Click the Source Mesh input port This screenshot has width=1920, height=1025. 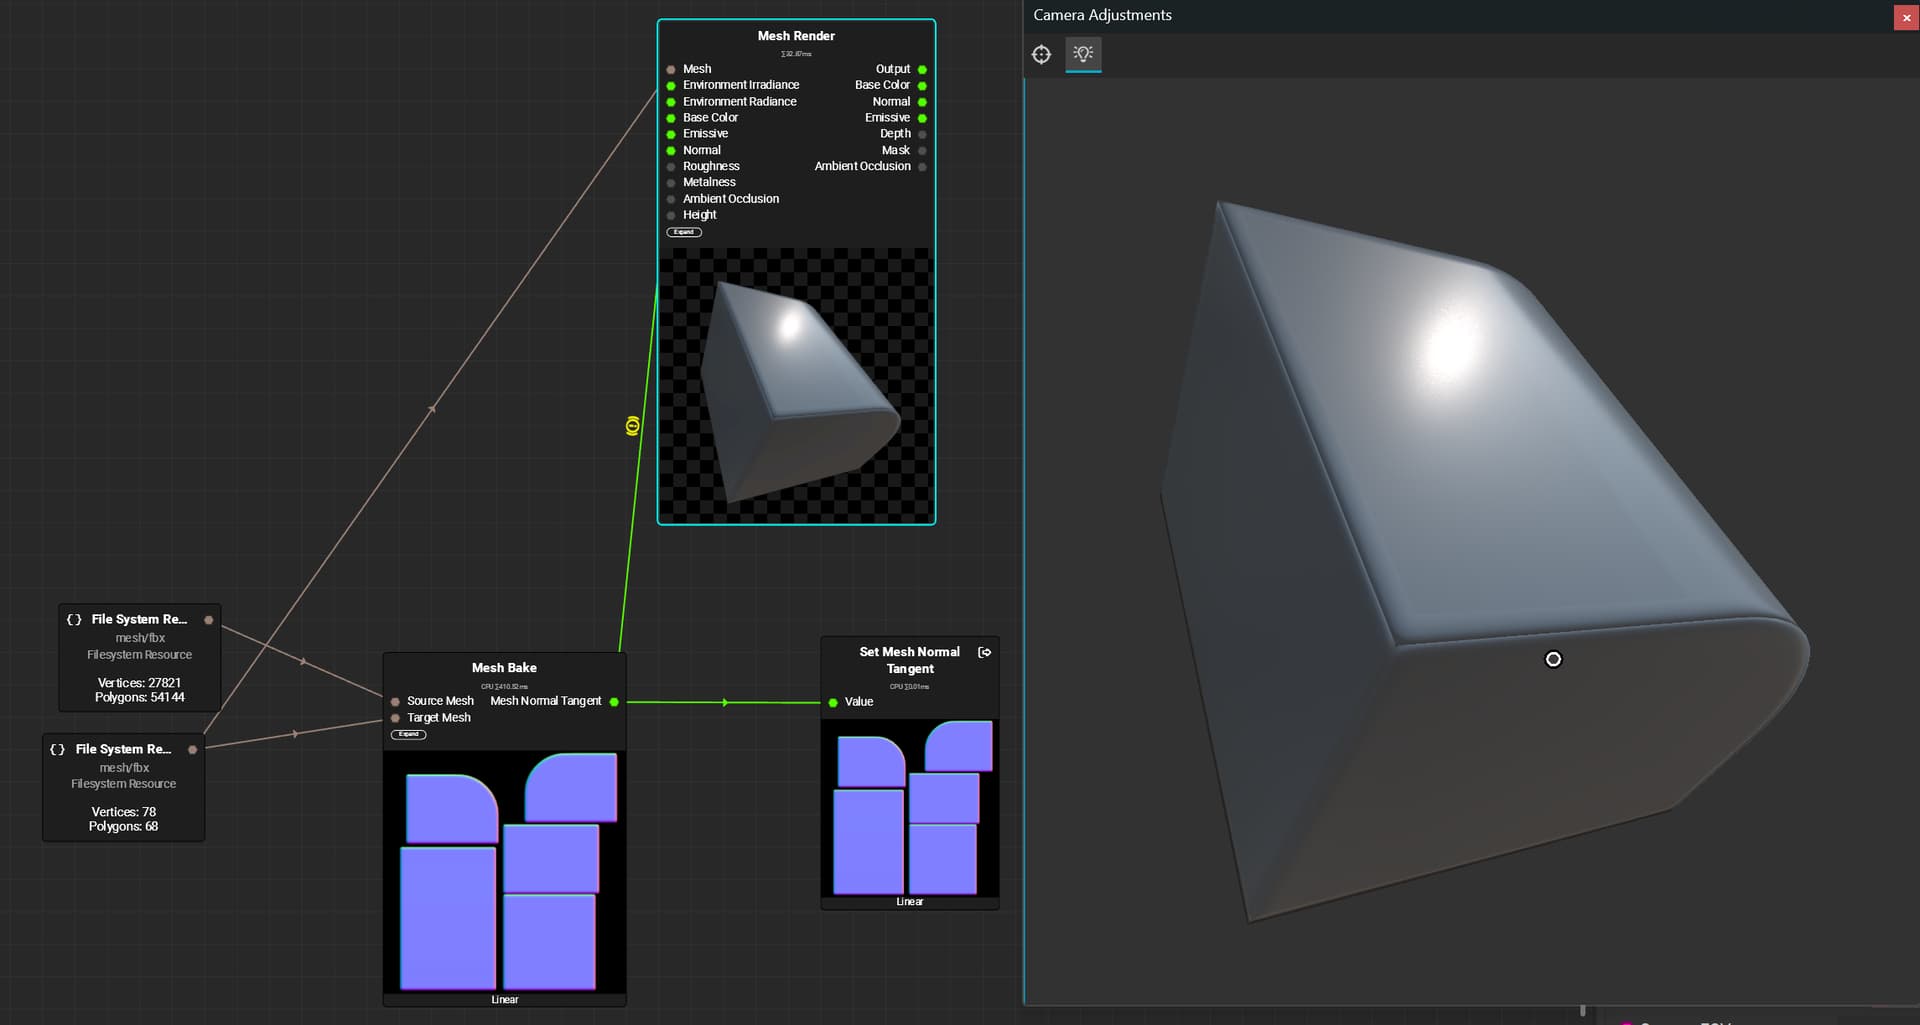pyautogui.click(x=396, y=702)
